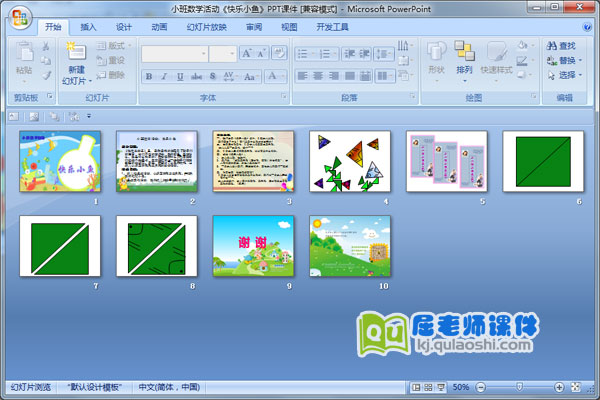Viewport: 600px width, 400px height.
Task: Open the Font Color dropdown
Action: tap(276, 76)
